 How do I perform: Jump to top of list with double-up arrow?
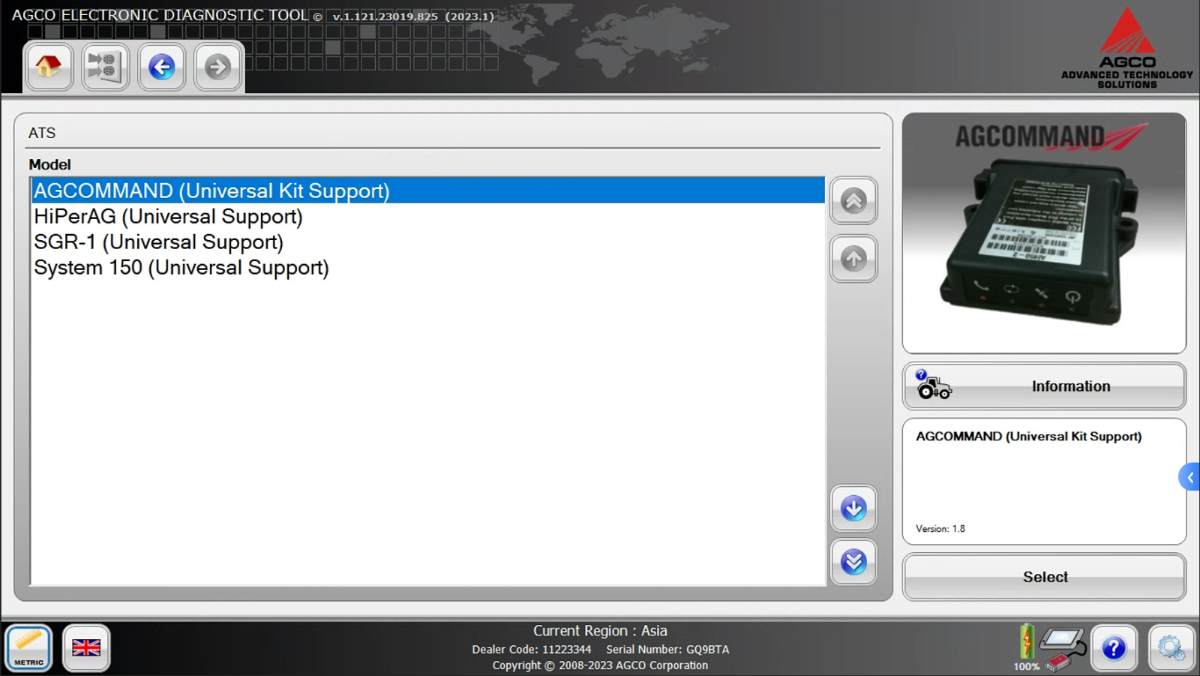[853, 201]
